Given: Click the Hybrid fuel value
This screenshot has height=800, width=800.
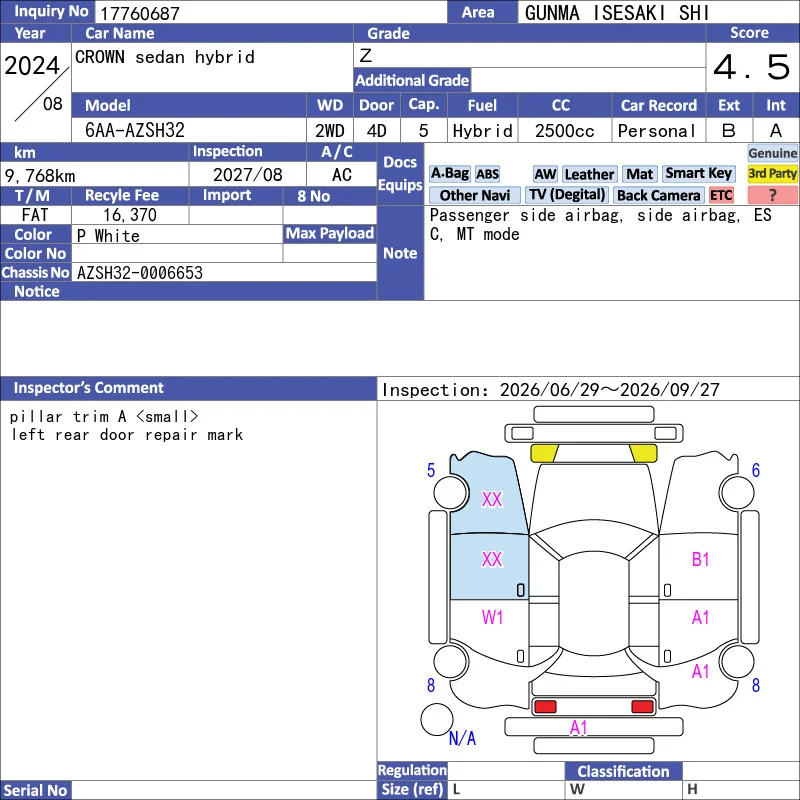Looking at the screenshot, I should [482, 131].
